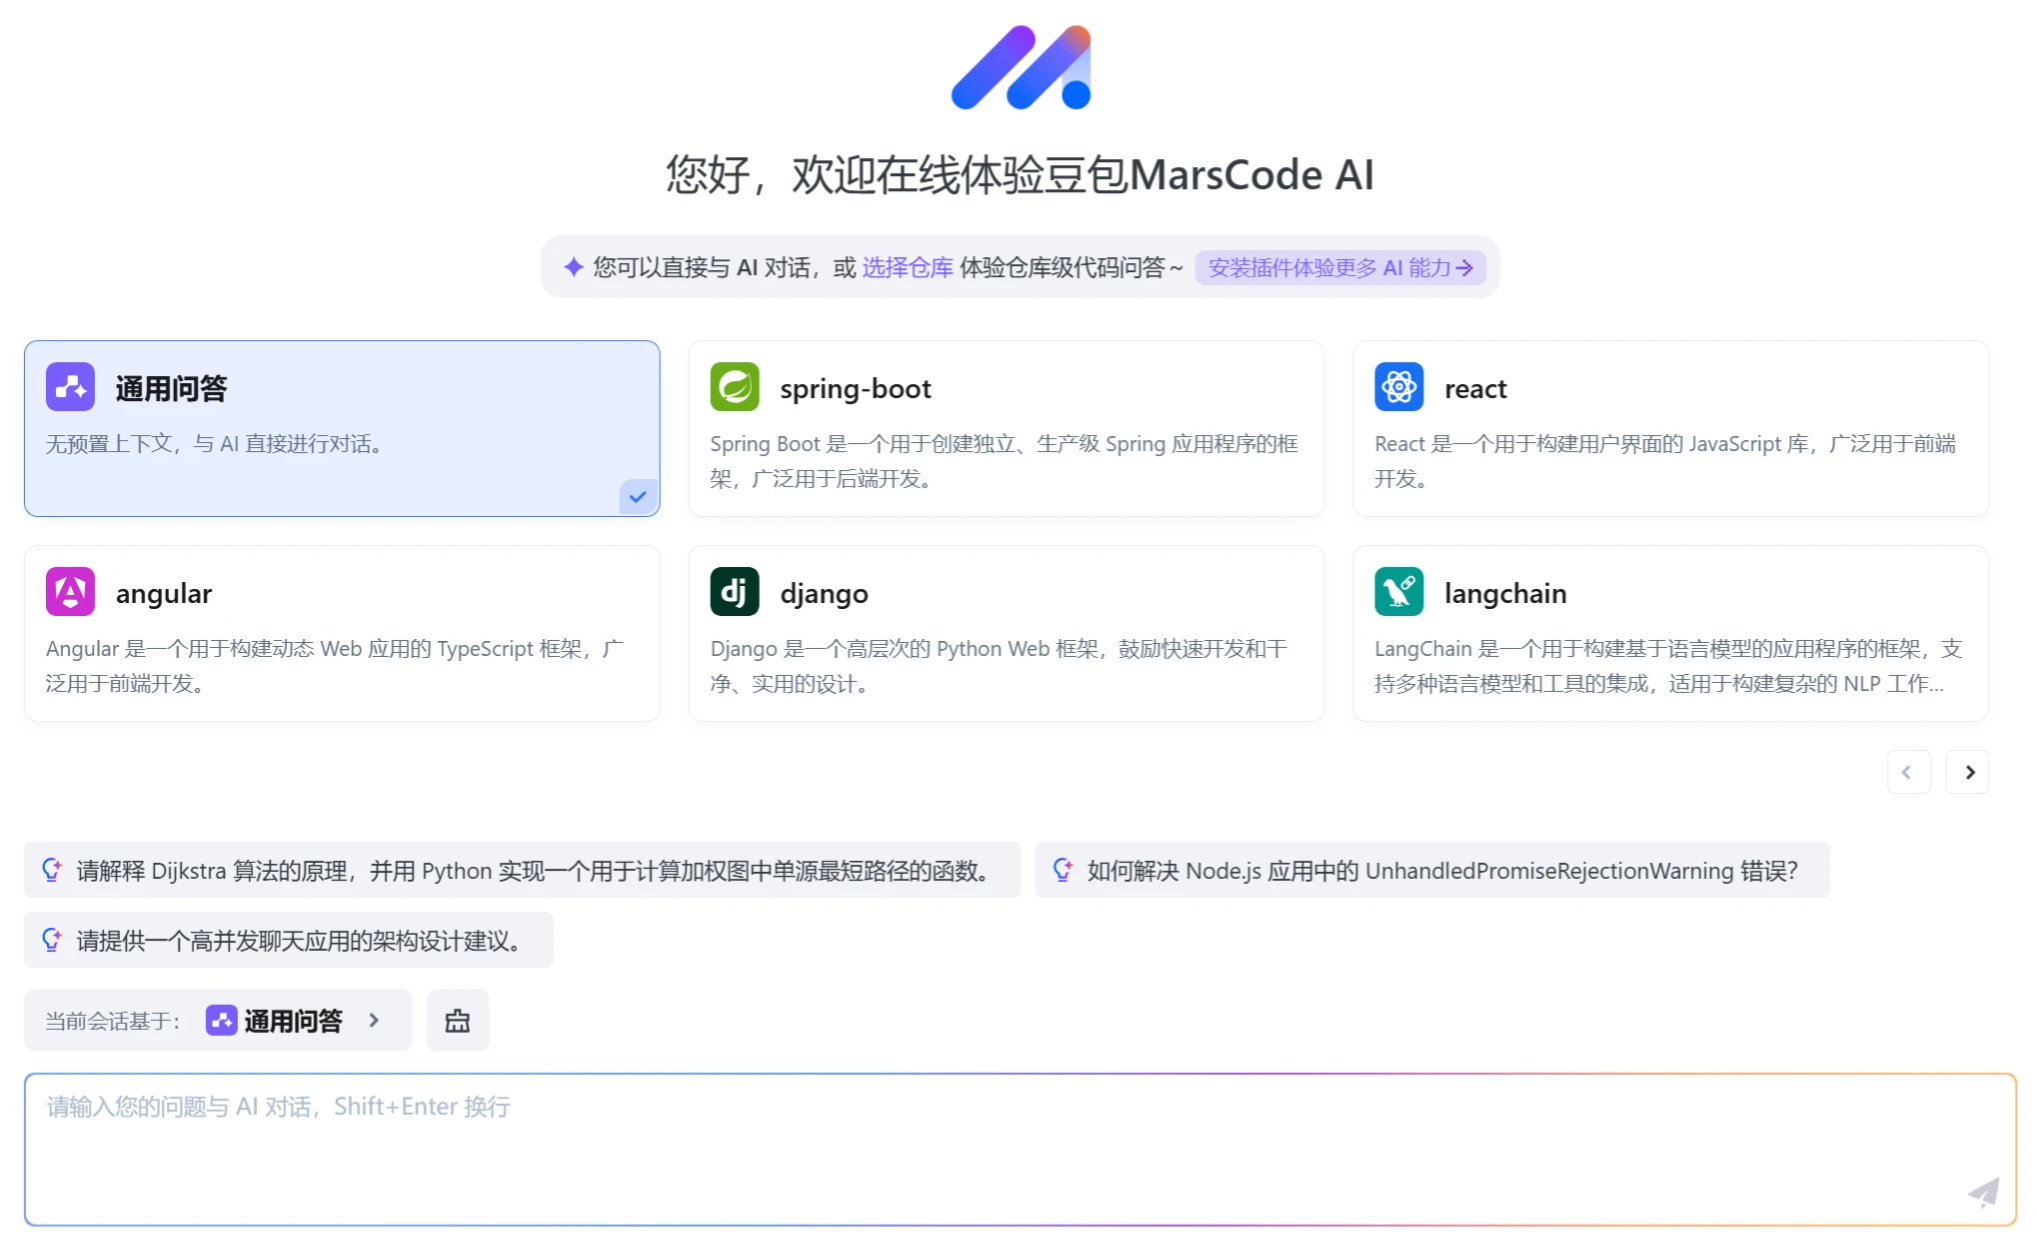
Task: Click the purple 通用问答 card icon
Action: coord(70,387)
